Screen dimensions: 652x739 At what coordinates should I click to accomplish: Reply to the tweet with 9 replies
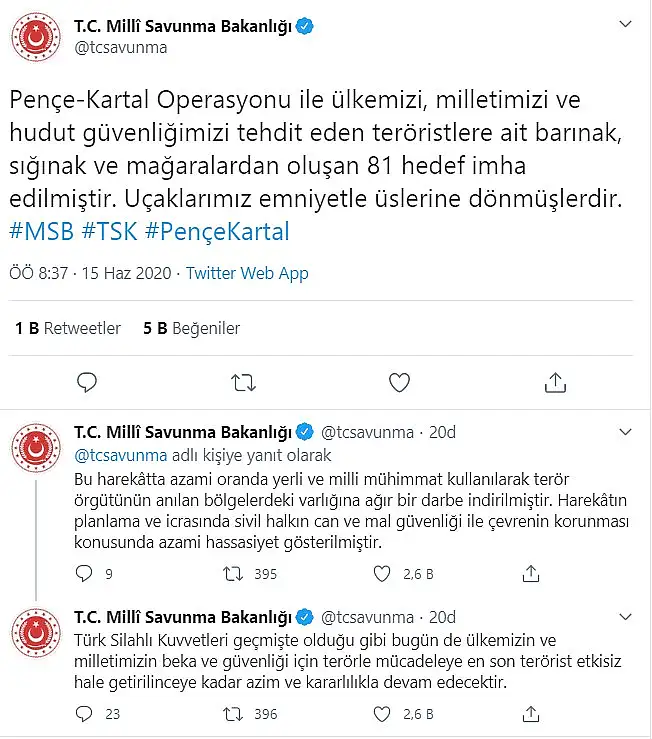click(84, 574)
